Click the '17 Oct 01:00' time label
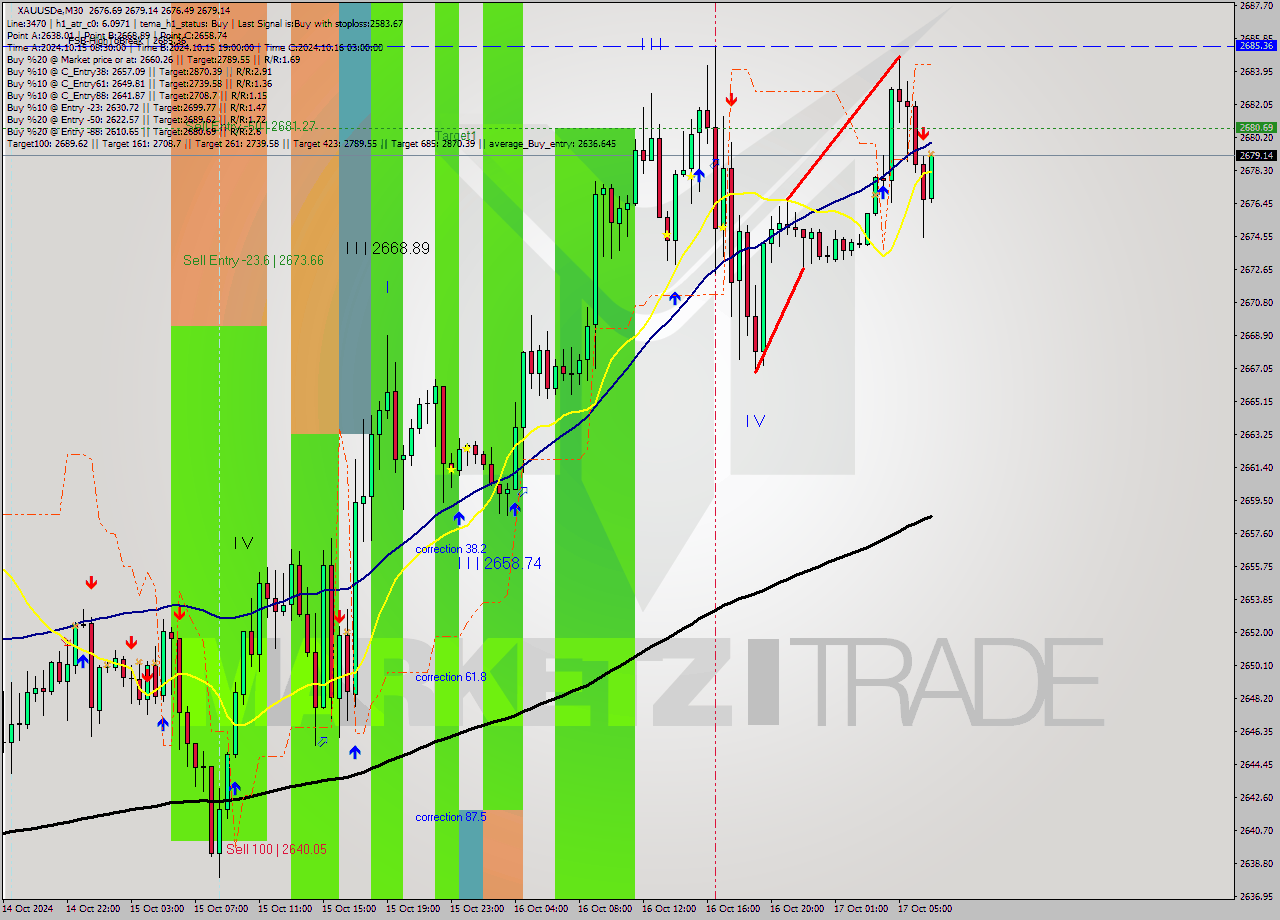This screenshot has height=920, width=1280. coord(860,909)
